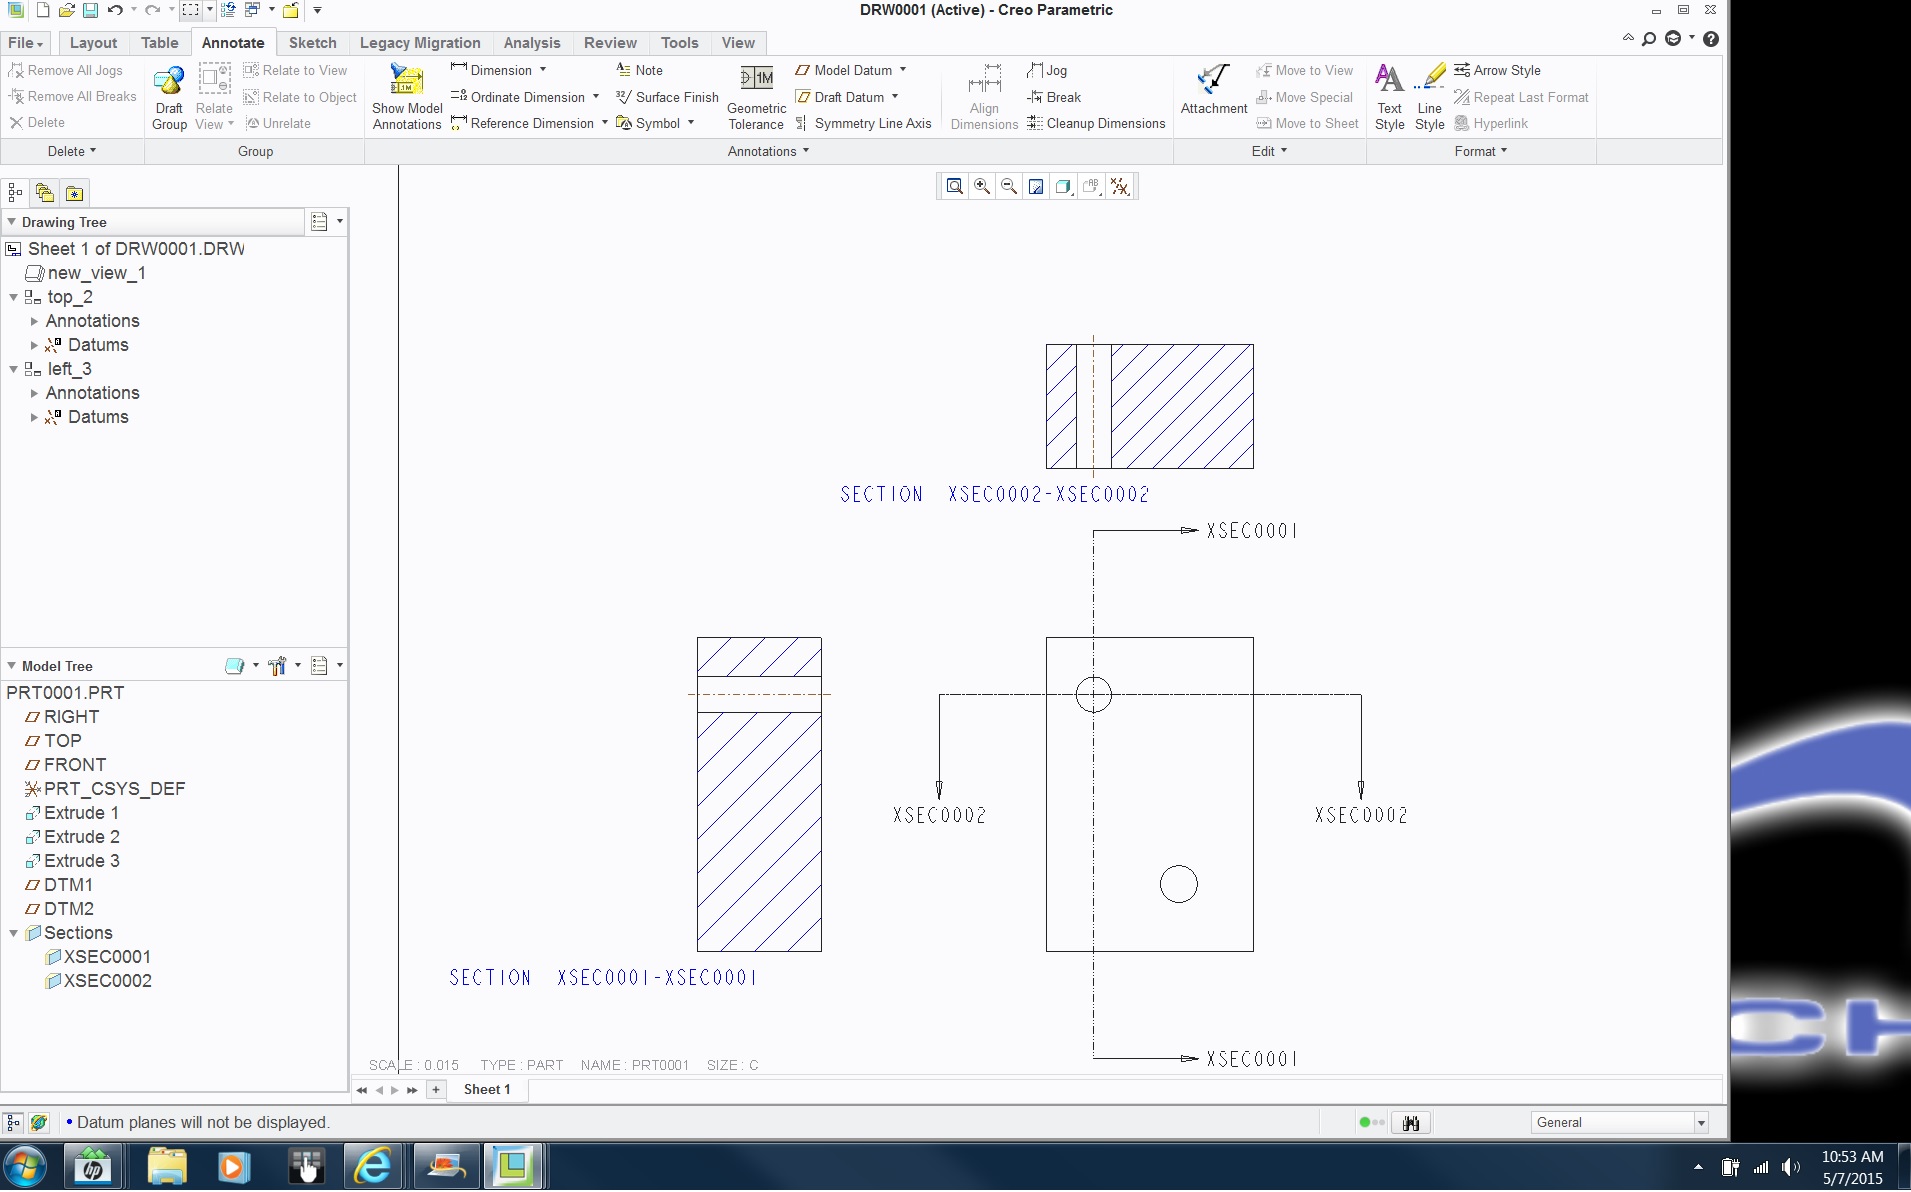Expand the Format group overflow
Screen dimensions: 1911x1192
click(x=1480, y=151)
